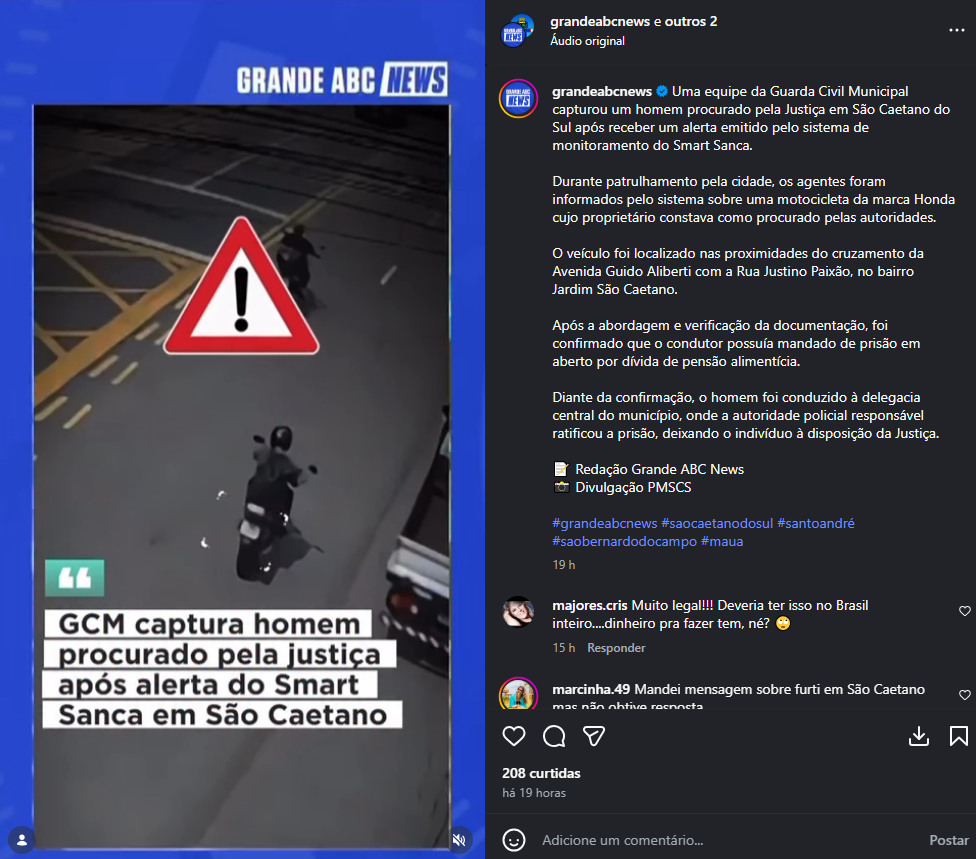Screen dimensions: 976x859
Task: Show tagged people icon on video
Action: [22, 840]
